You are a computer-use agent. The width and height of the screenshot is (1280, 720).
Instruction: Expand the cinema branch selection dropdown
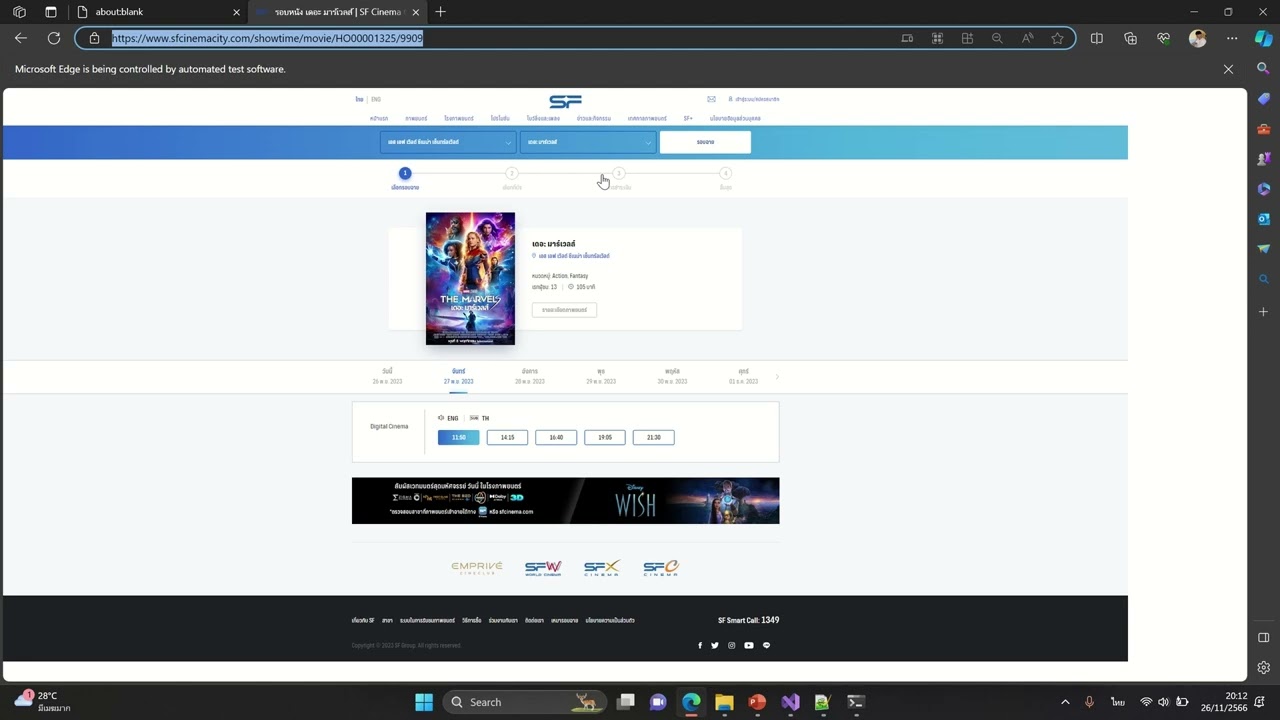(x=448, y=142)
